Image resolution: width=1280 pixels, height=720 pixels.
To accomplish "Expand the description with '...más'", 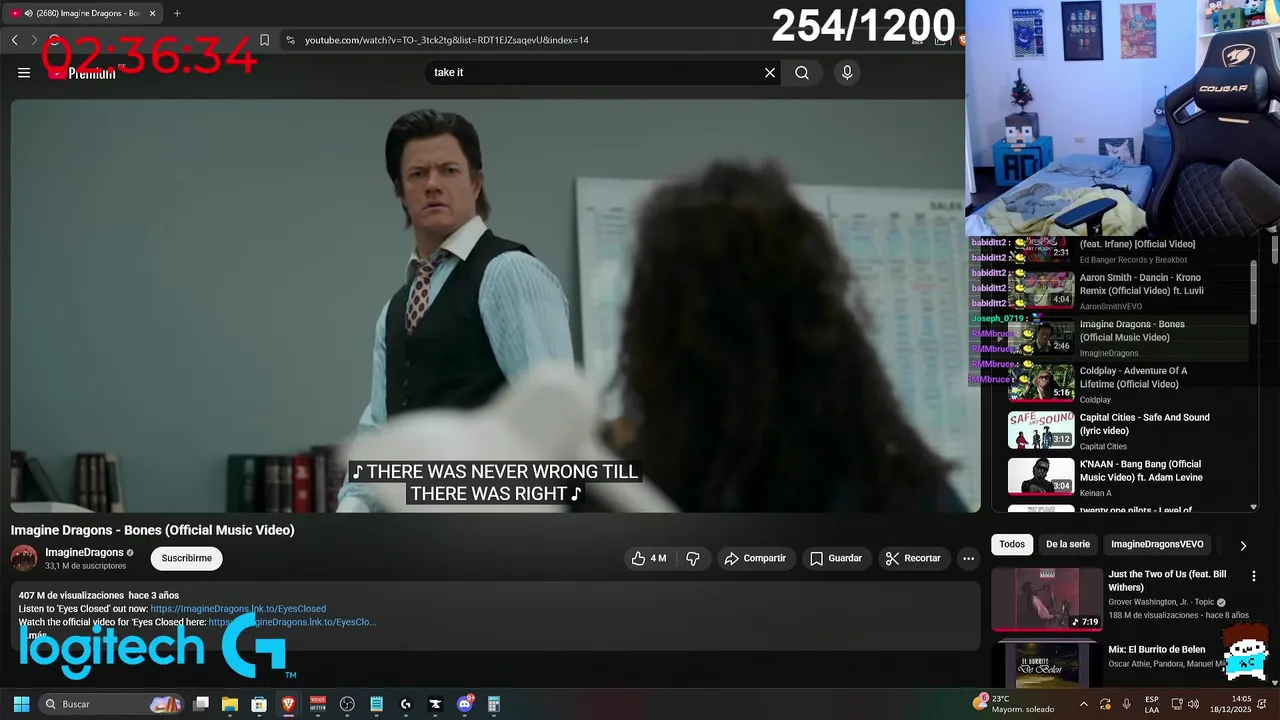I will coord(33,635).
